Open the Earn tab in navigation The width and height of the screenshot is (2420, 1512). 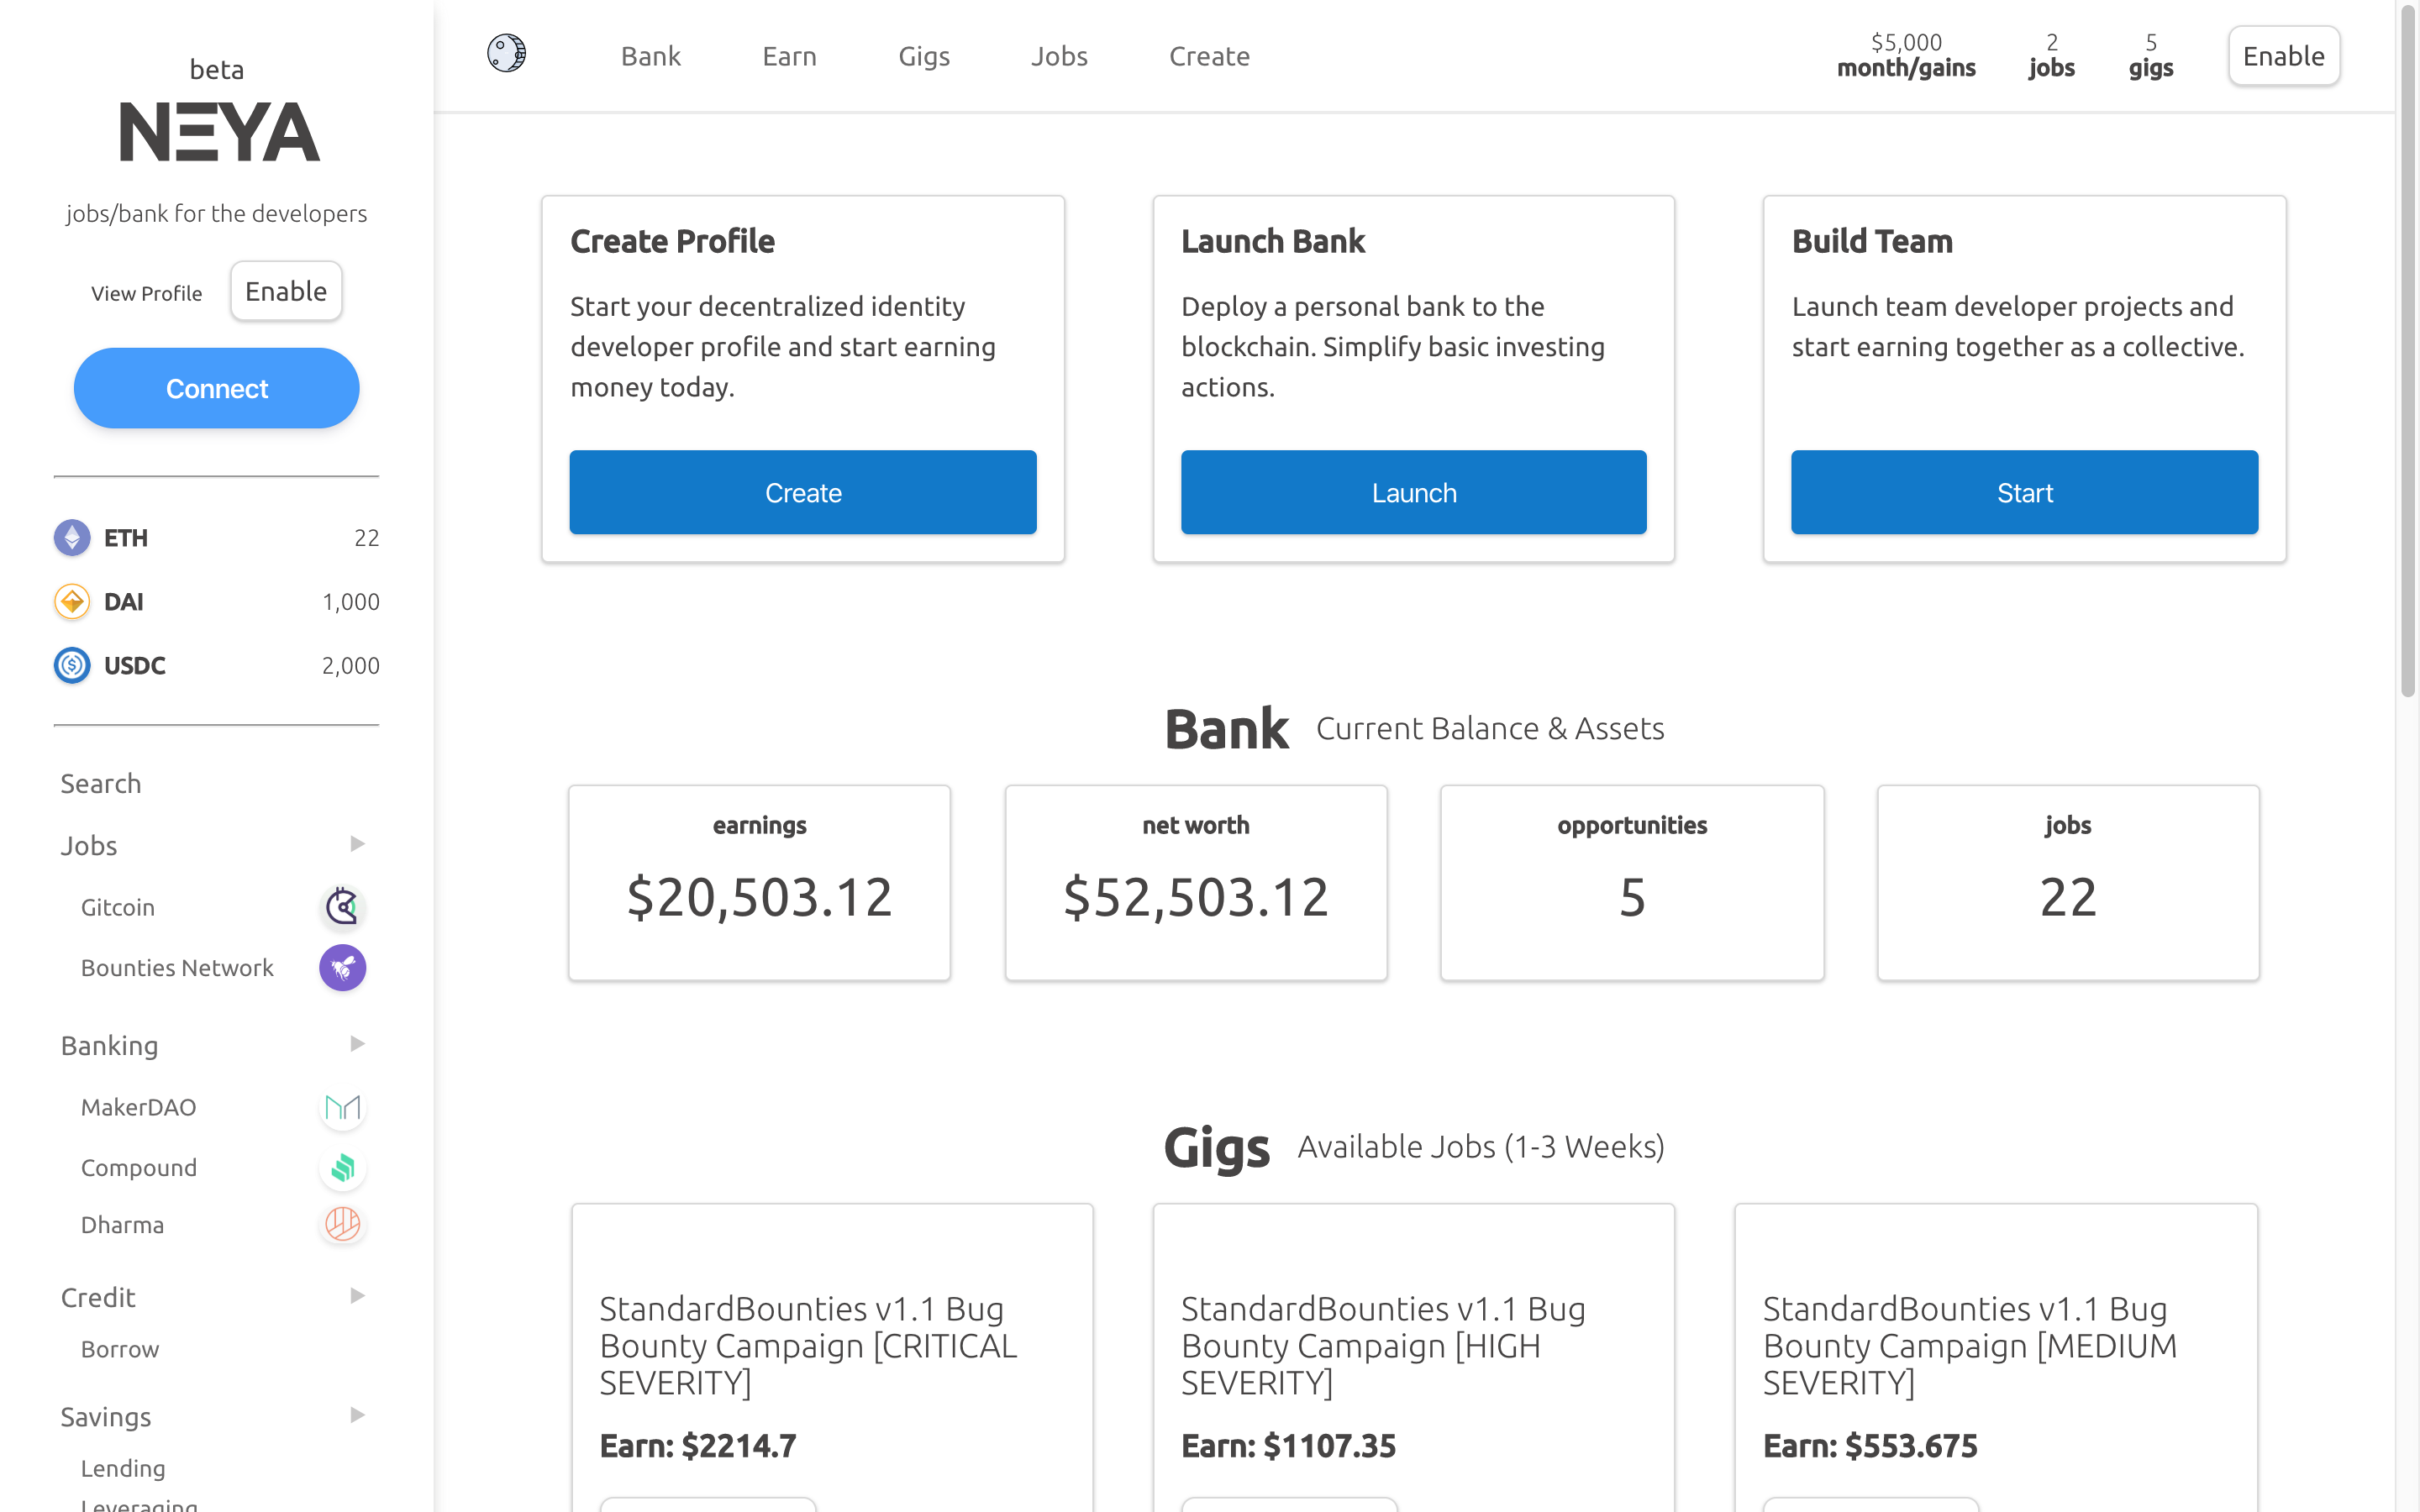pos(789,56)
